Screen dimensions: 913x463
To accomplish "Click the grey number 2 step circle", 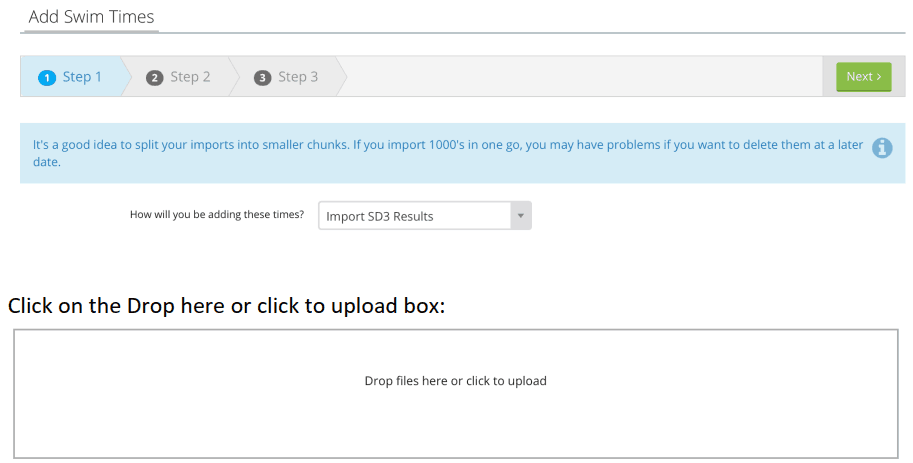I will coord(154,77).
